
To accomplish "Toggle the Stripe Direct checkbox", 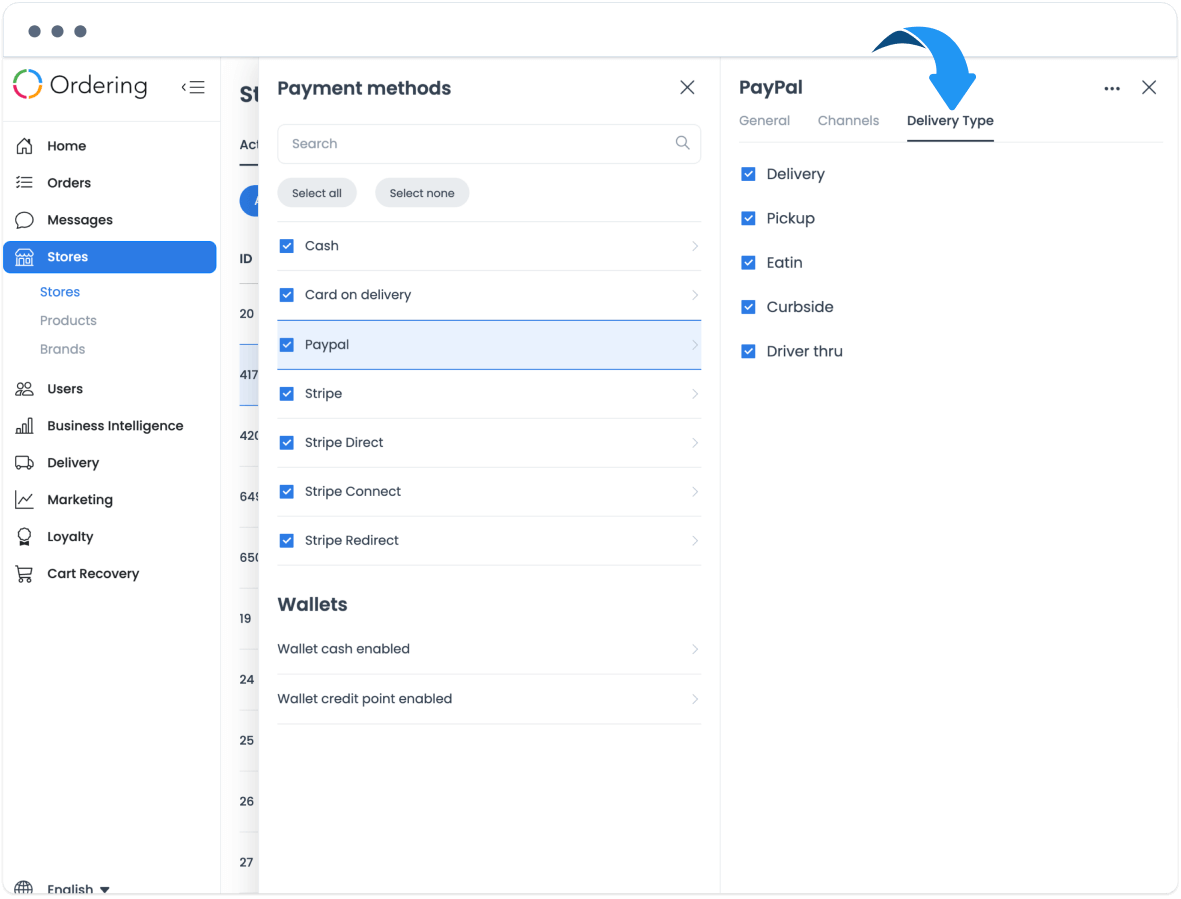I will coord(287,443).
